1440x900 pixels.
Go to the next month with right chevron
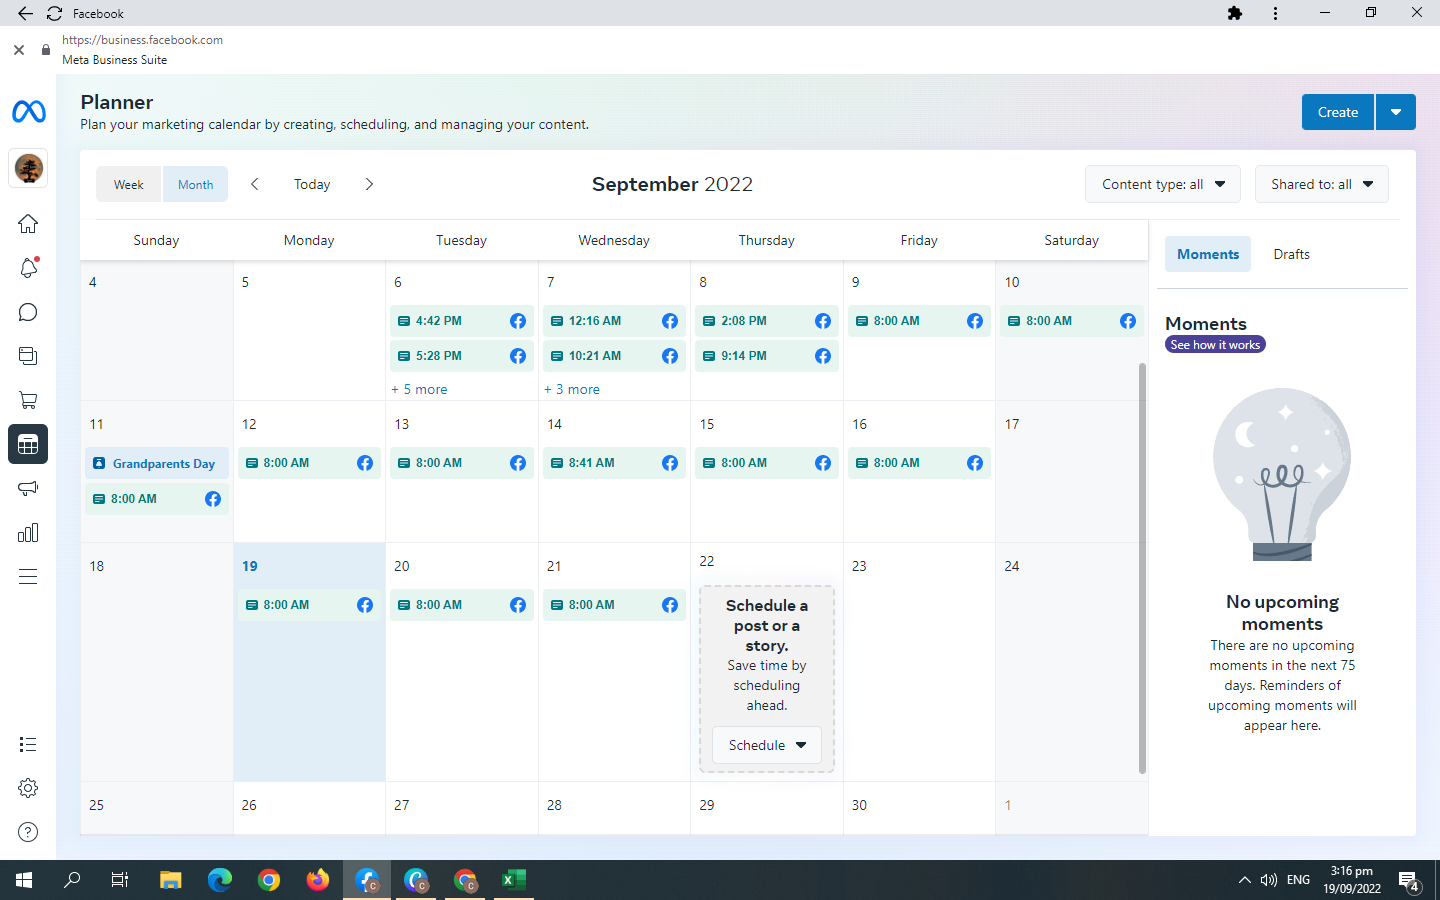(369, 184)
